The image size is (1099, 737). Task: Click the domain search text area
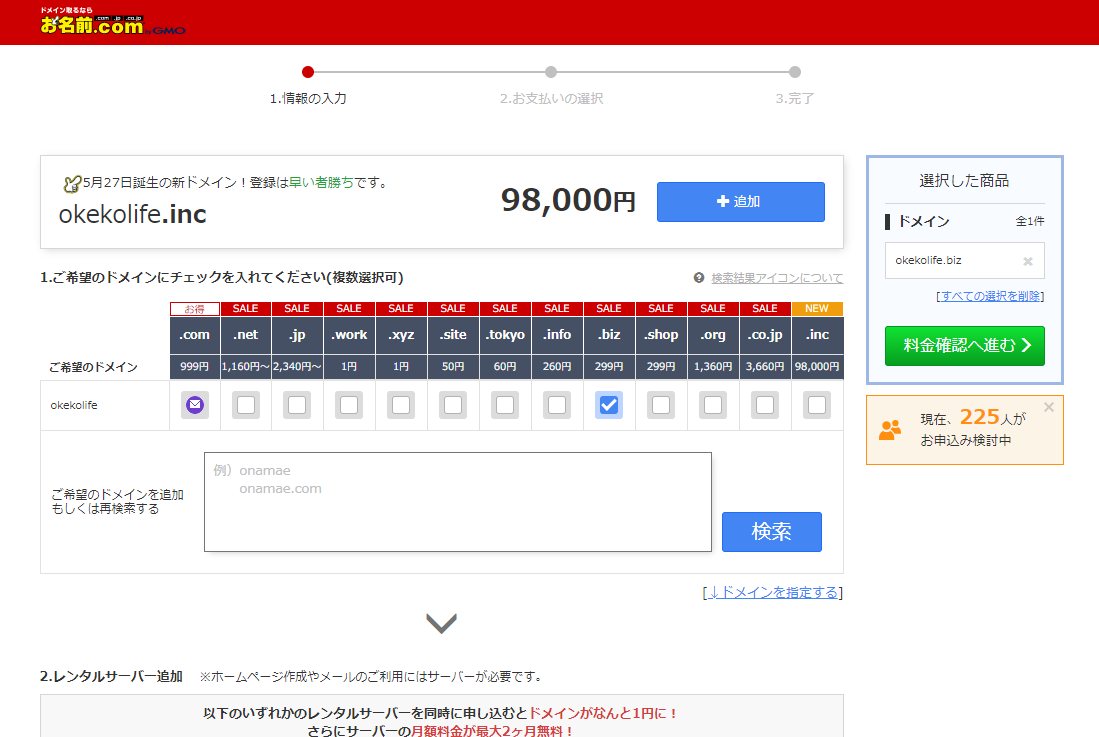tap(457, 502)
